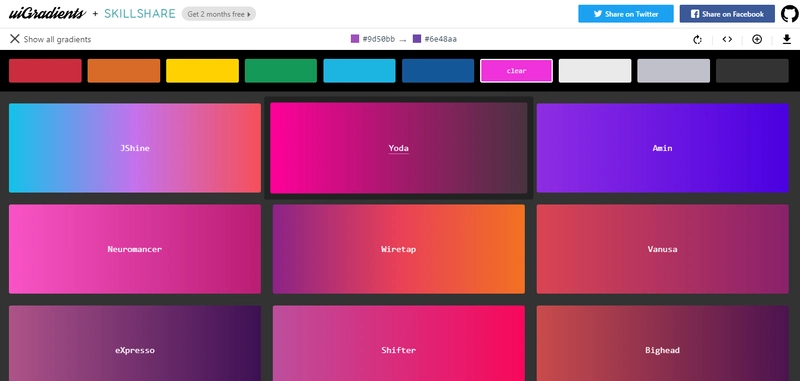This screenshot has height=381, width=800.
Task: Share on Twitter
Action: 626,14
